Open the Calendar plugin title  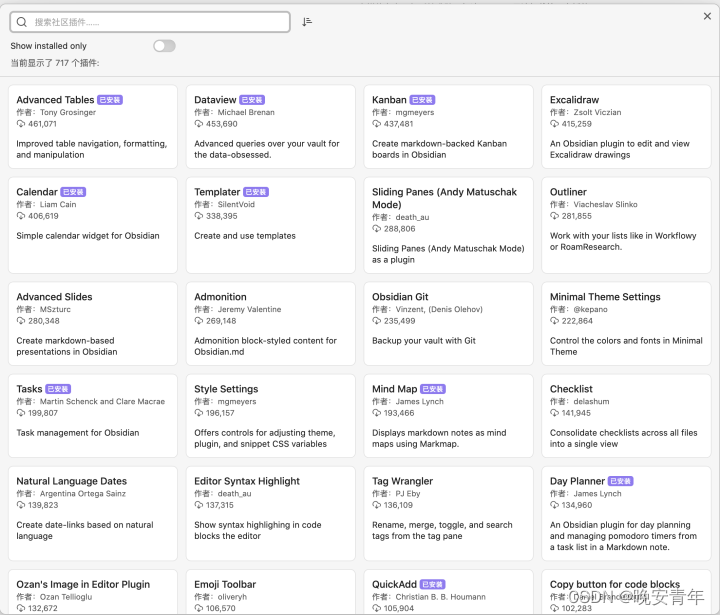37,192
